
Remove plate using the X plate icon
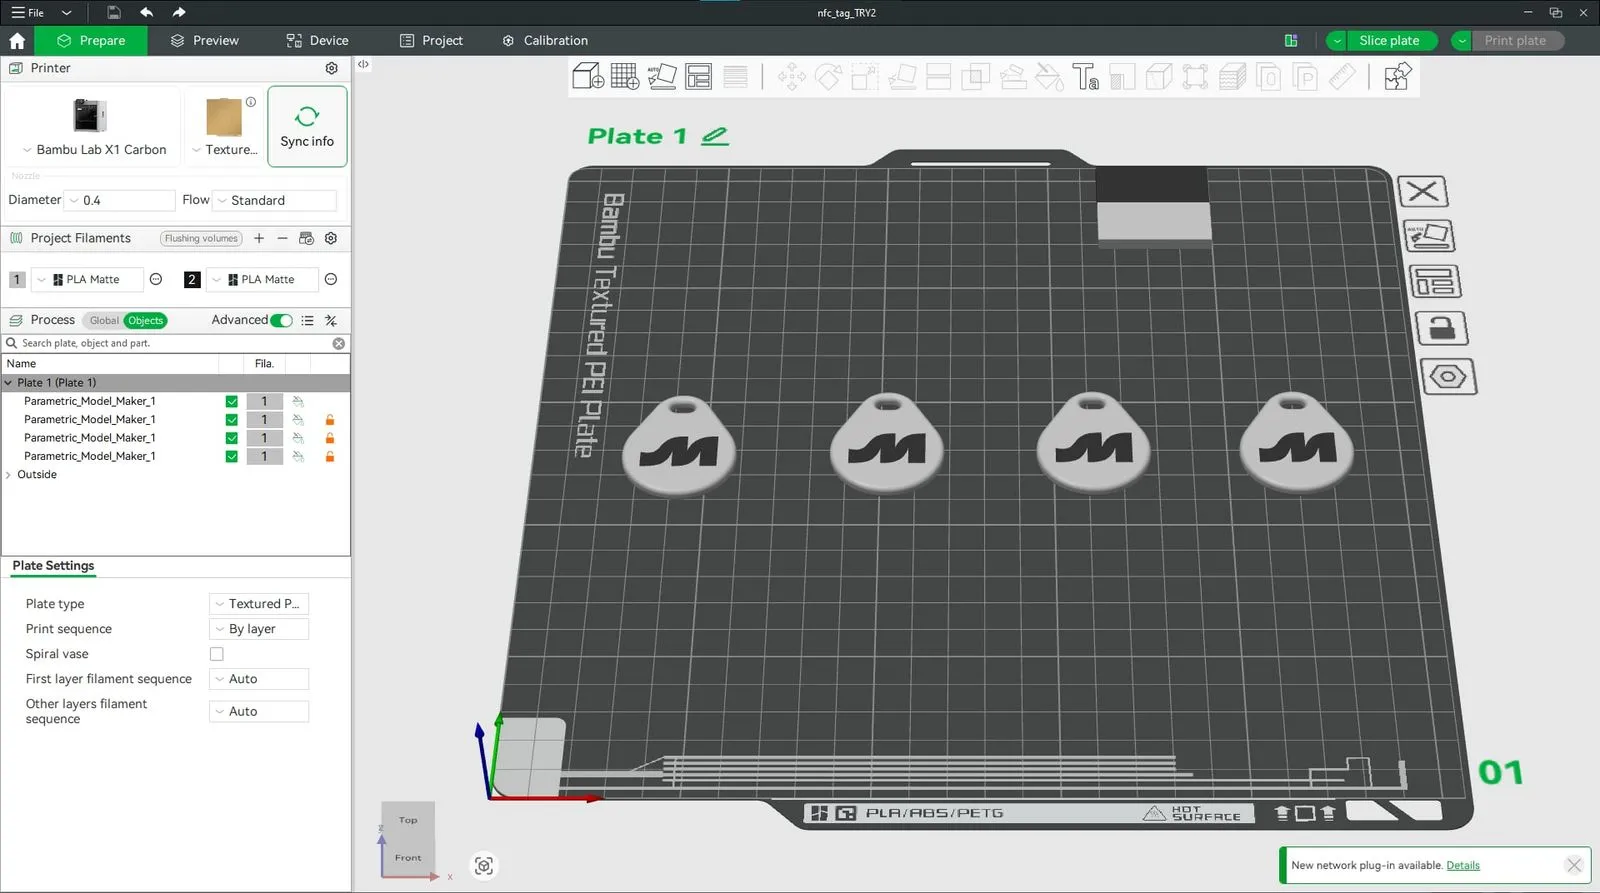click(x=1422, y=191)
